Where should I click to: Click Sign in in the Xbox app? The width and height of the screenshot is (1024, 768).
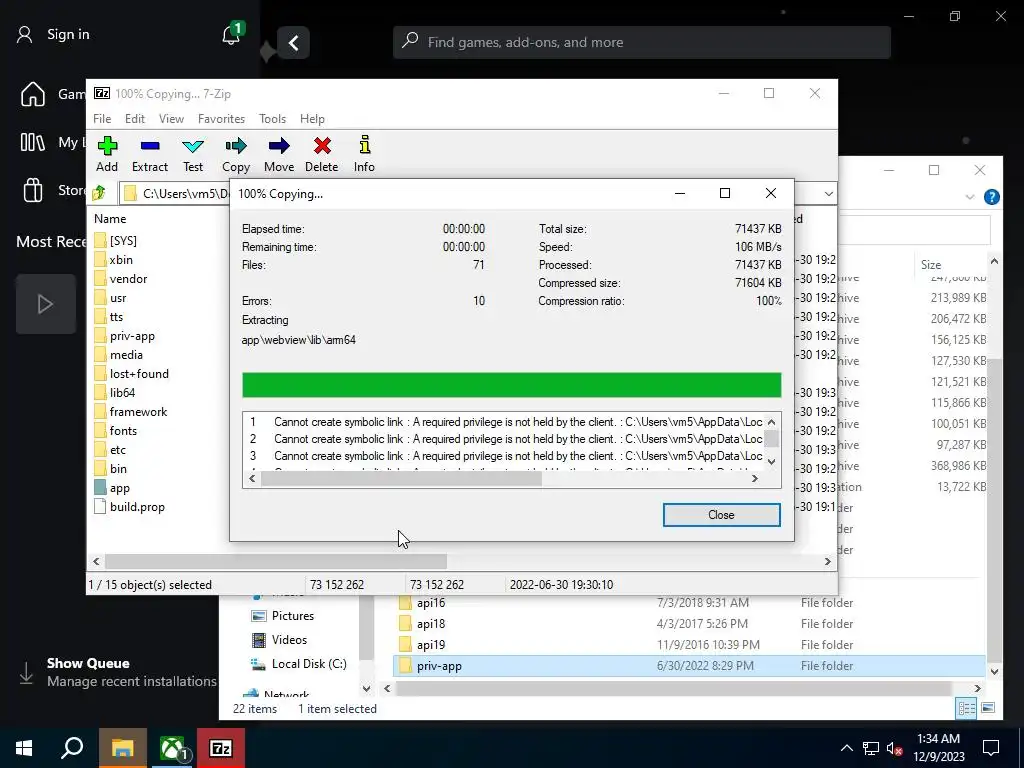pos(68,34)
